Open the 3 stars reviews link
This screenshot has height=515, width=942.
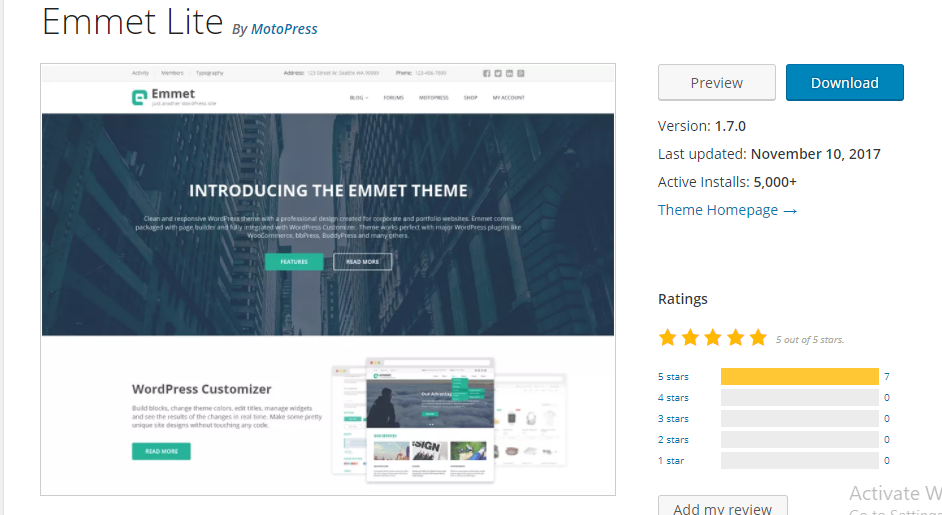click(673, 419)
